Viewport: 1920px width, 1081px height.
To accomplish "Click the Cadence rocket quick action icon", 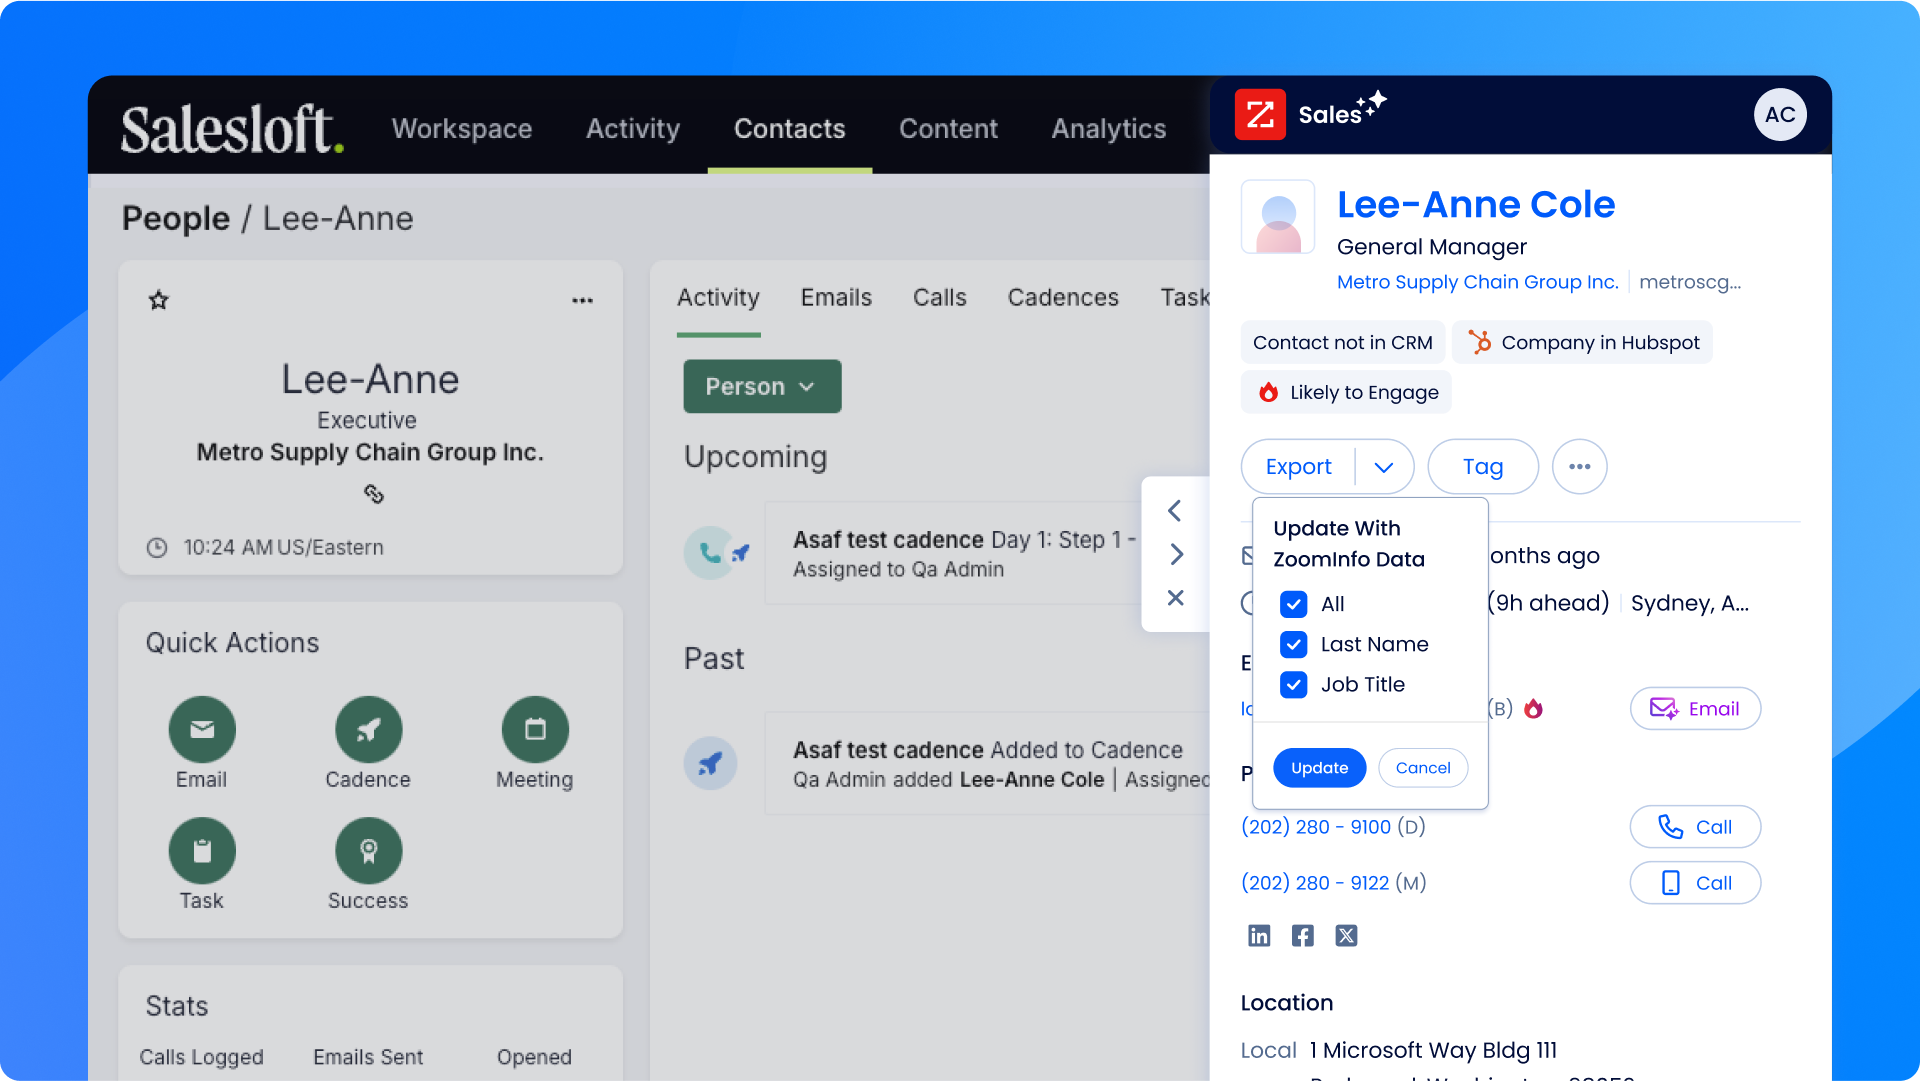I will (368, 730).
